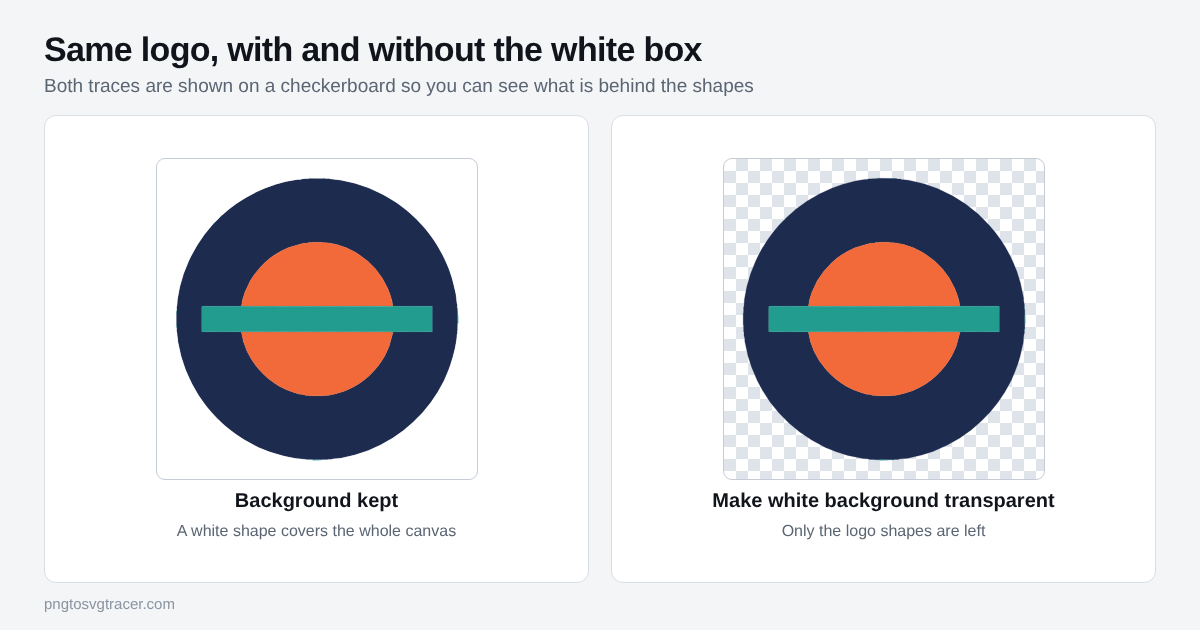
Task: Click the 'Background kept' caption
Action: point(316,500)
